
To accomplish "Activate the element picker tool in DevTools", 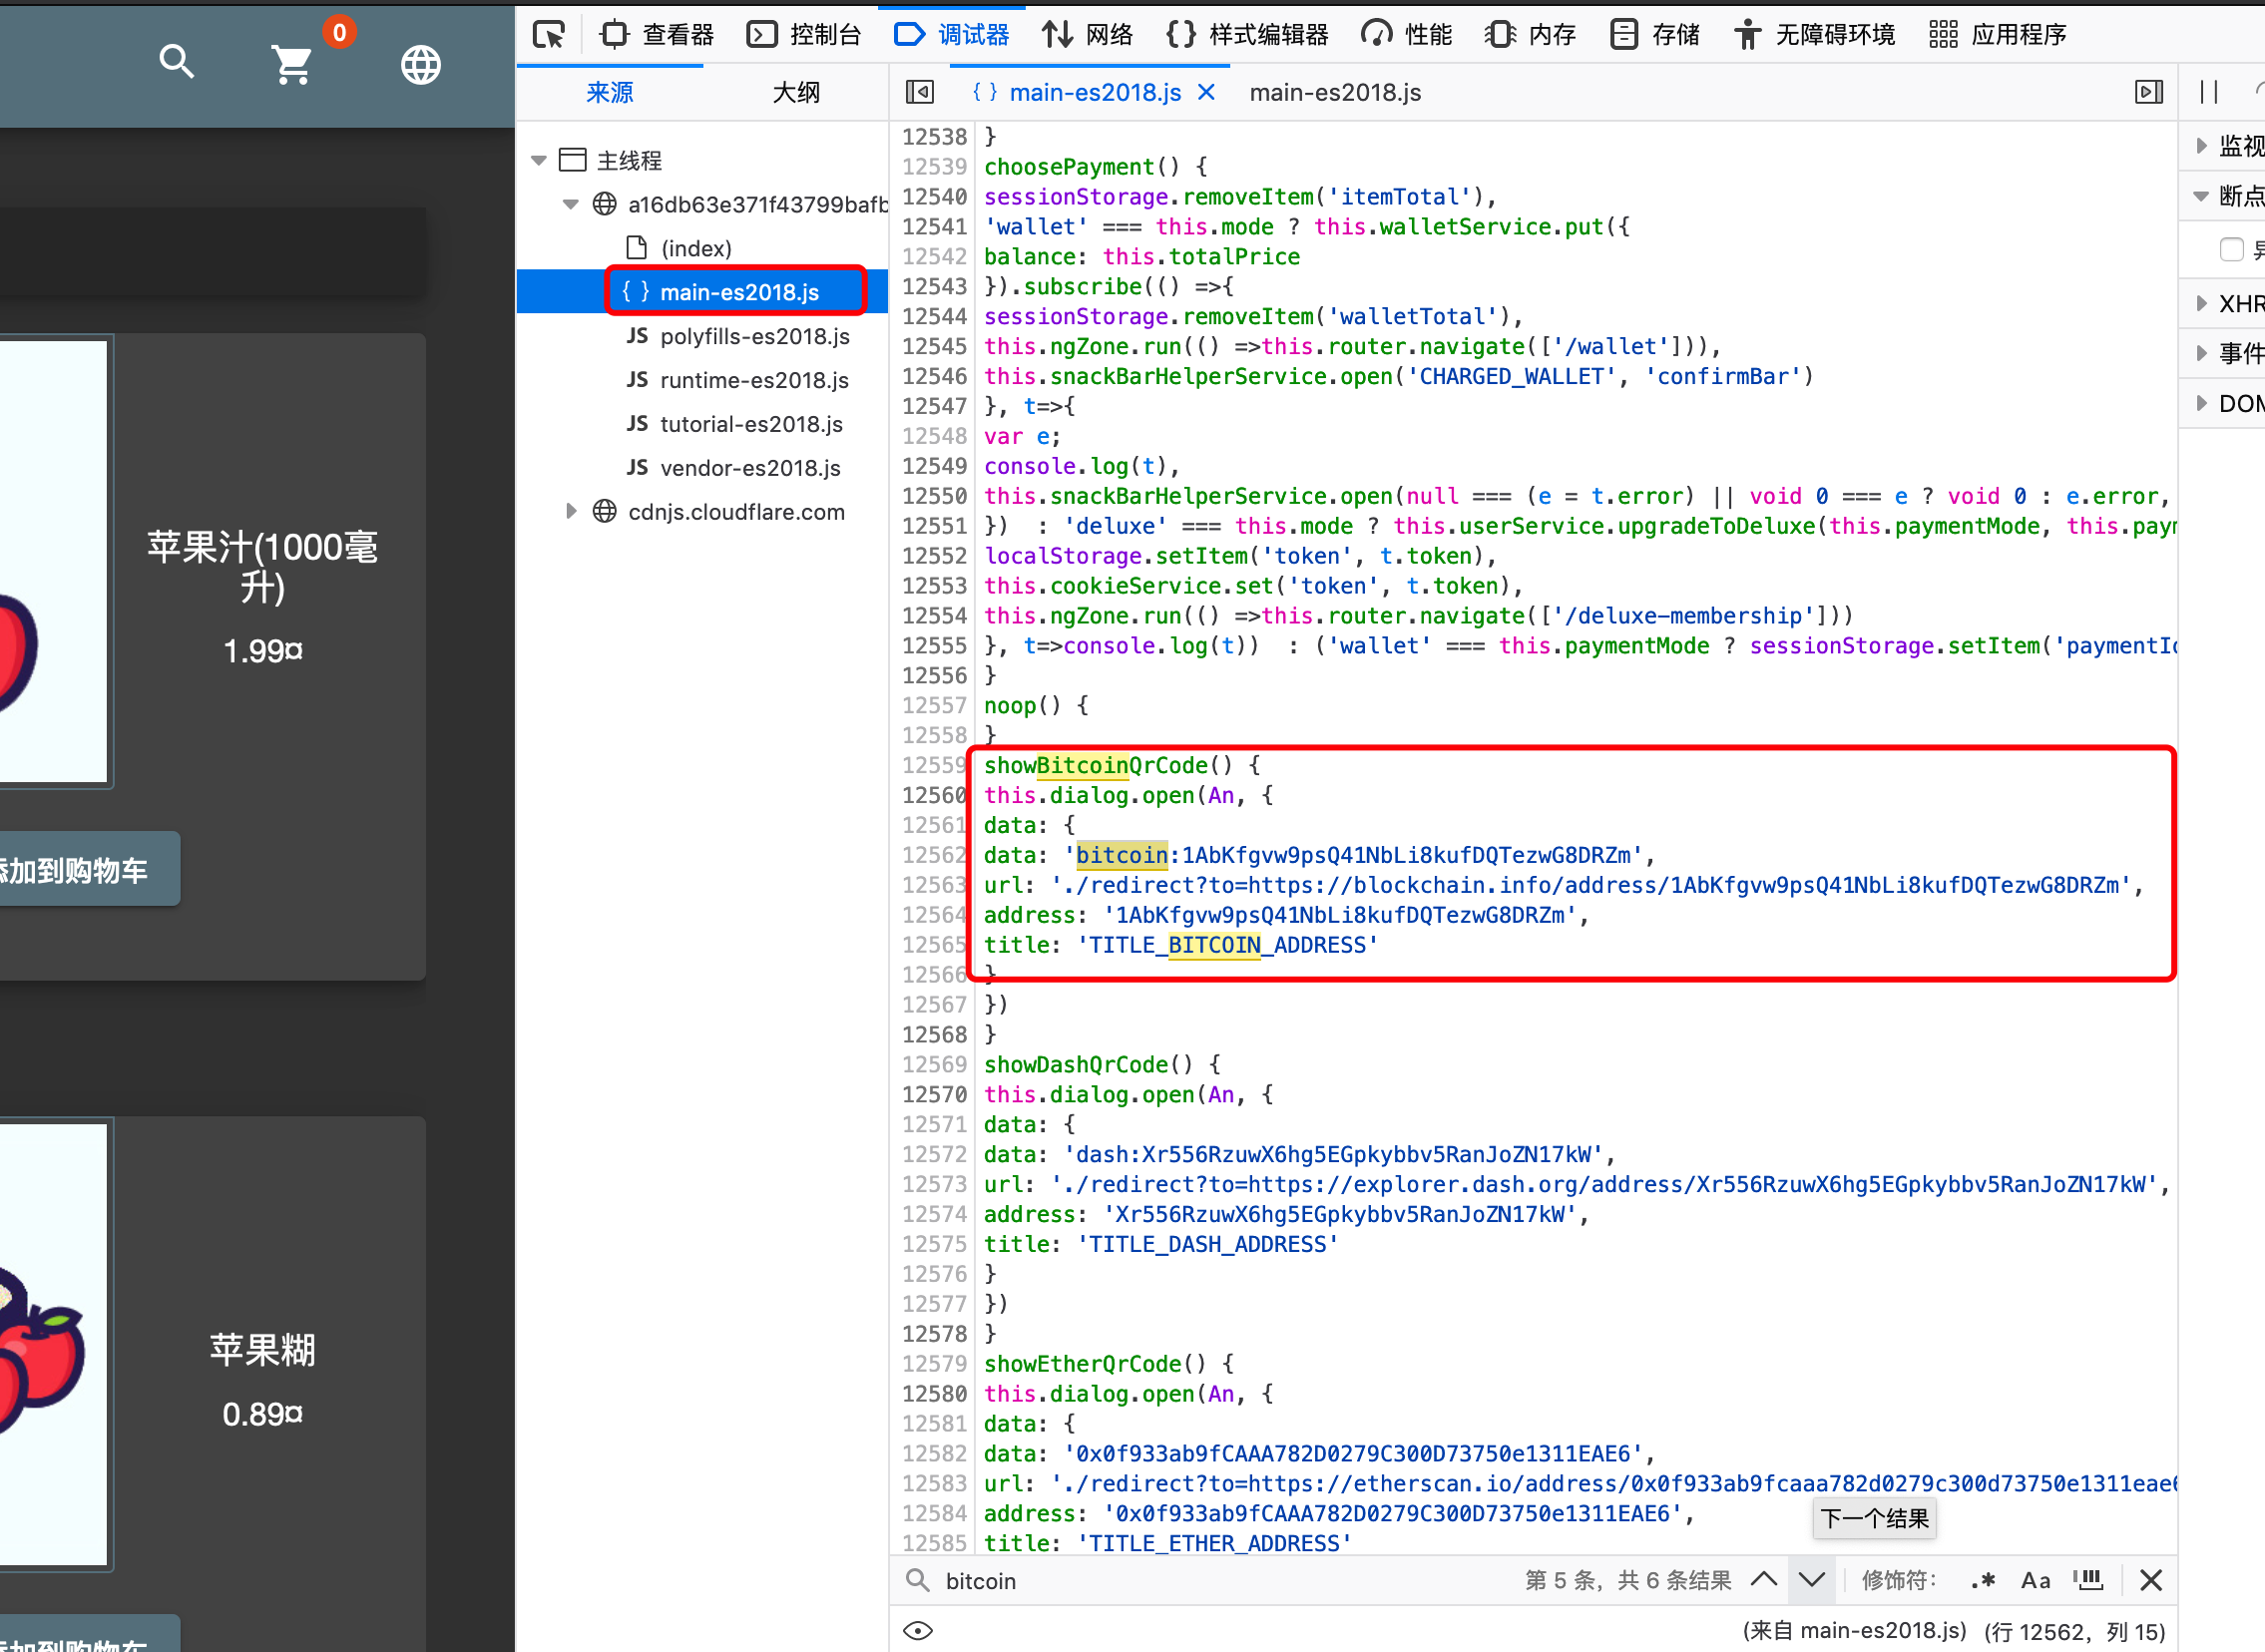I will [548, 35].
